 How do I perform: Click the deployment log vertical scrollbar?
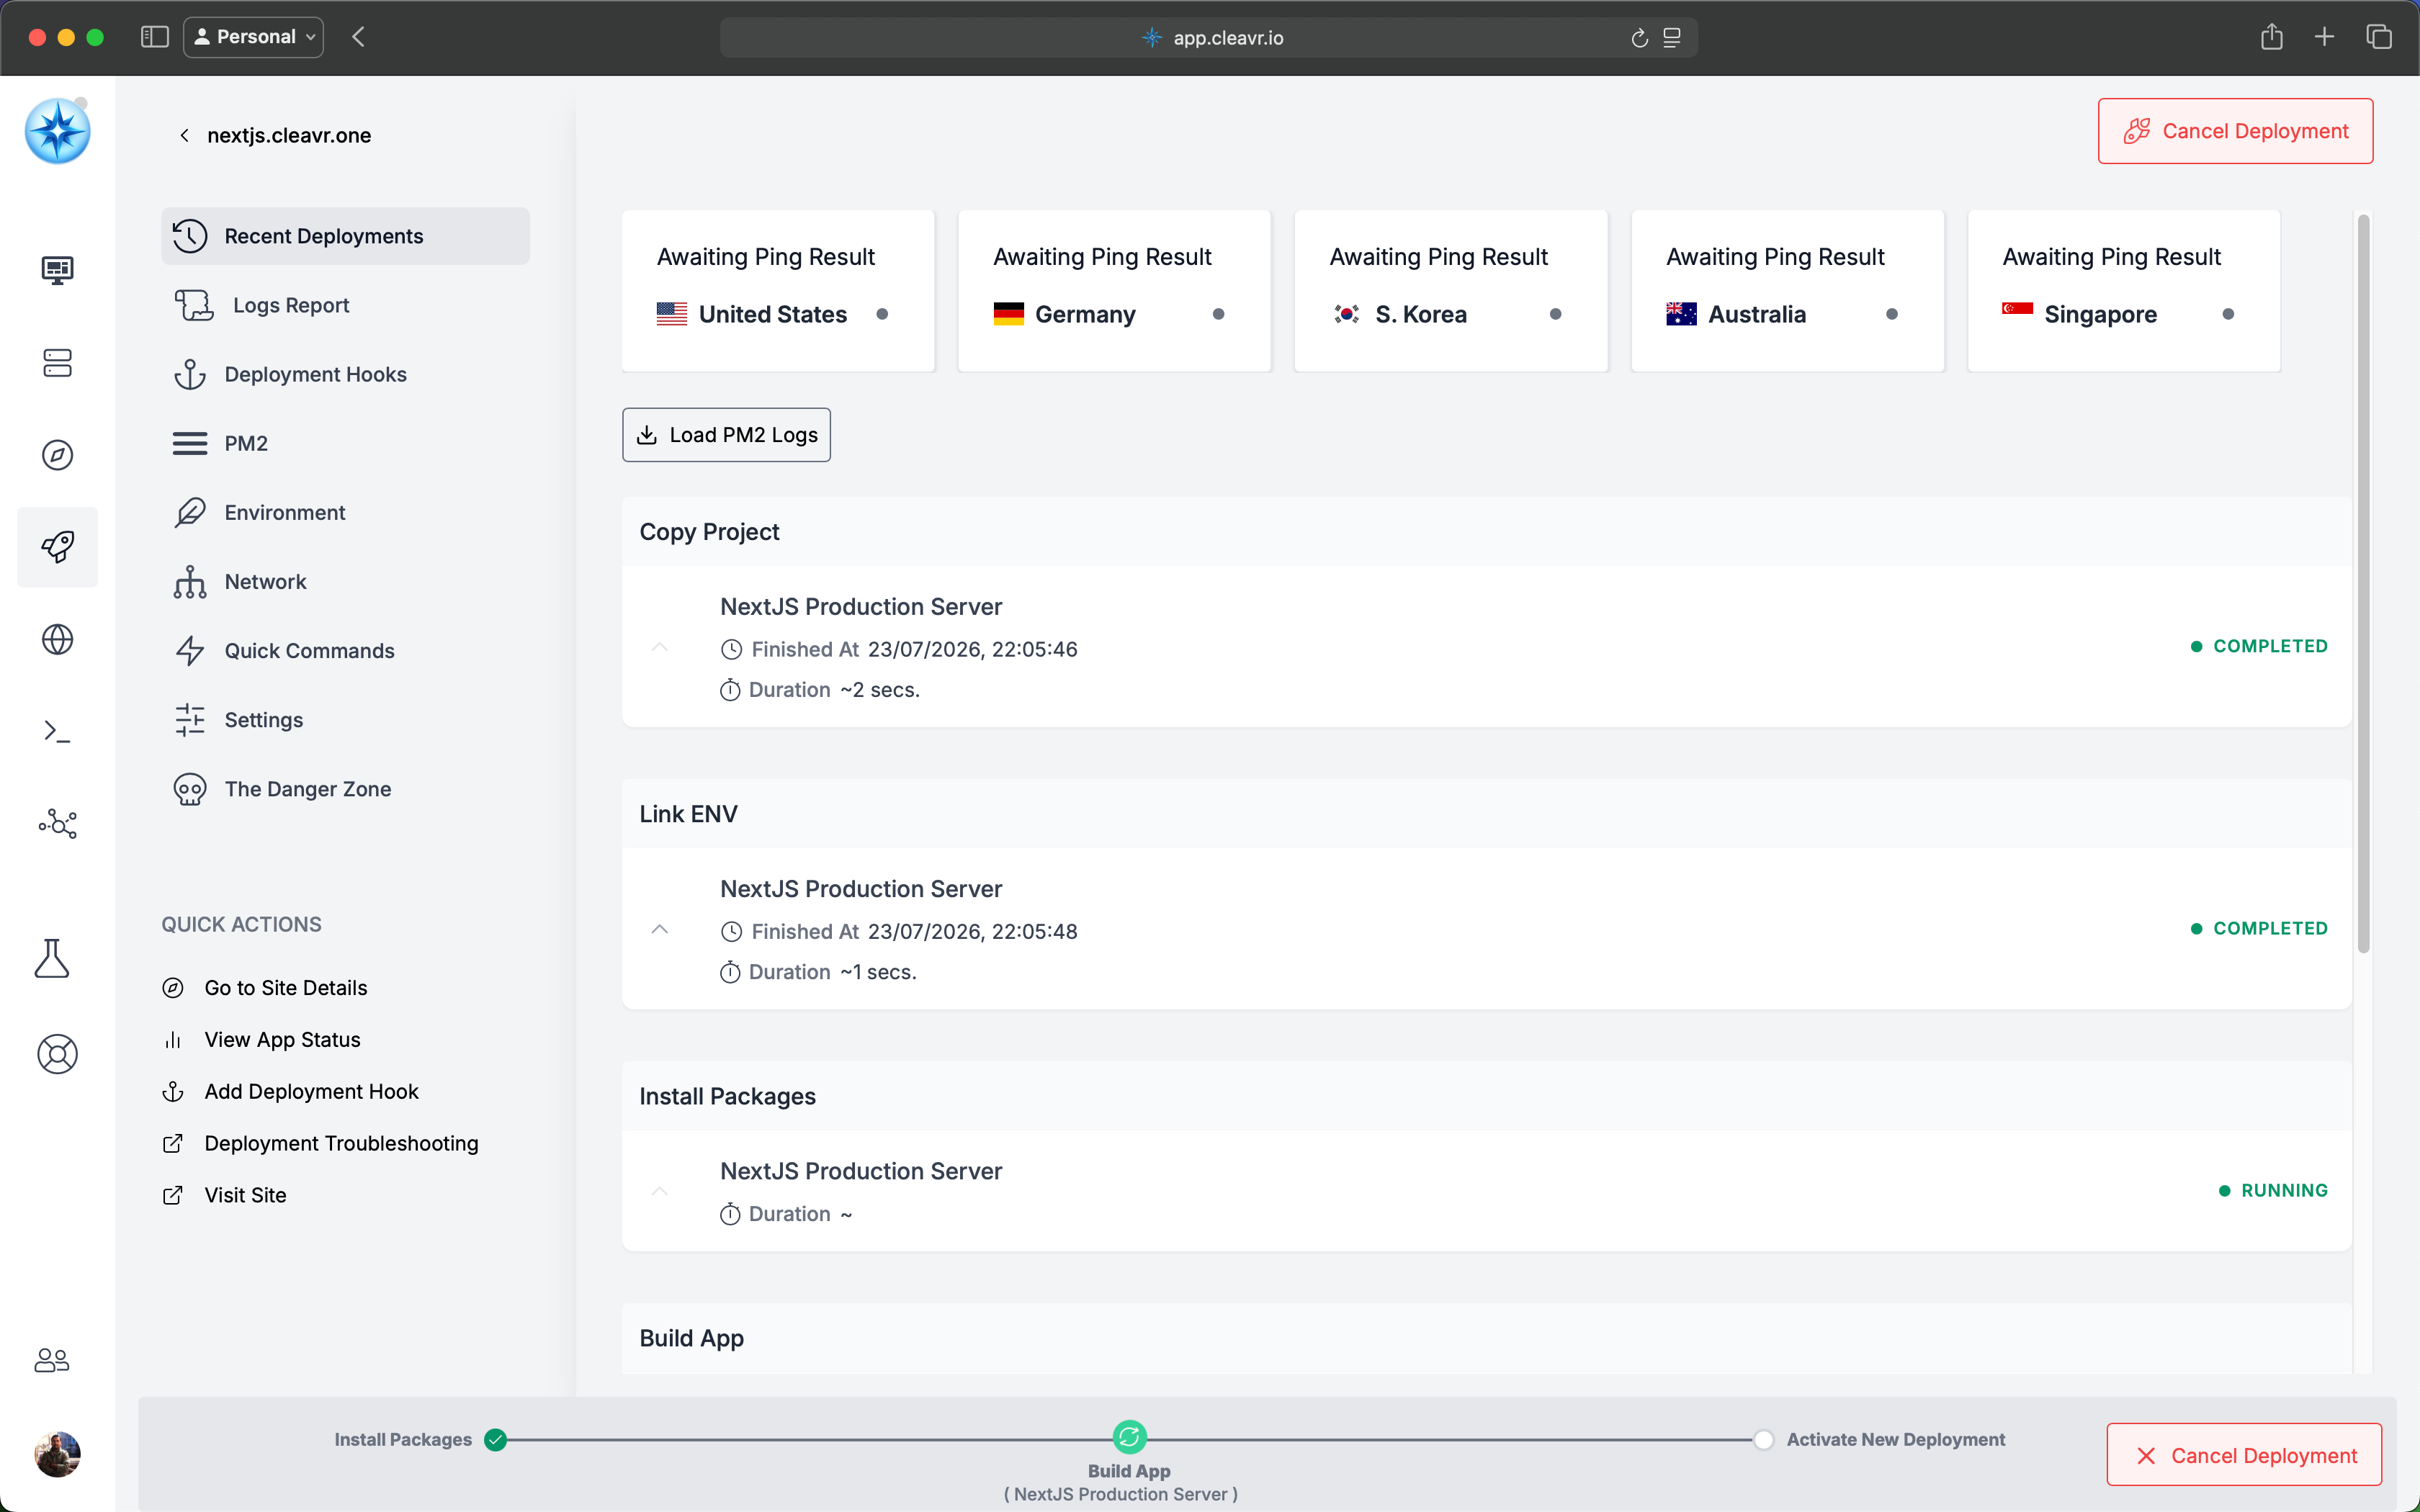click(2363, 583)
